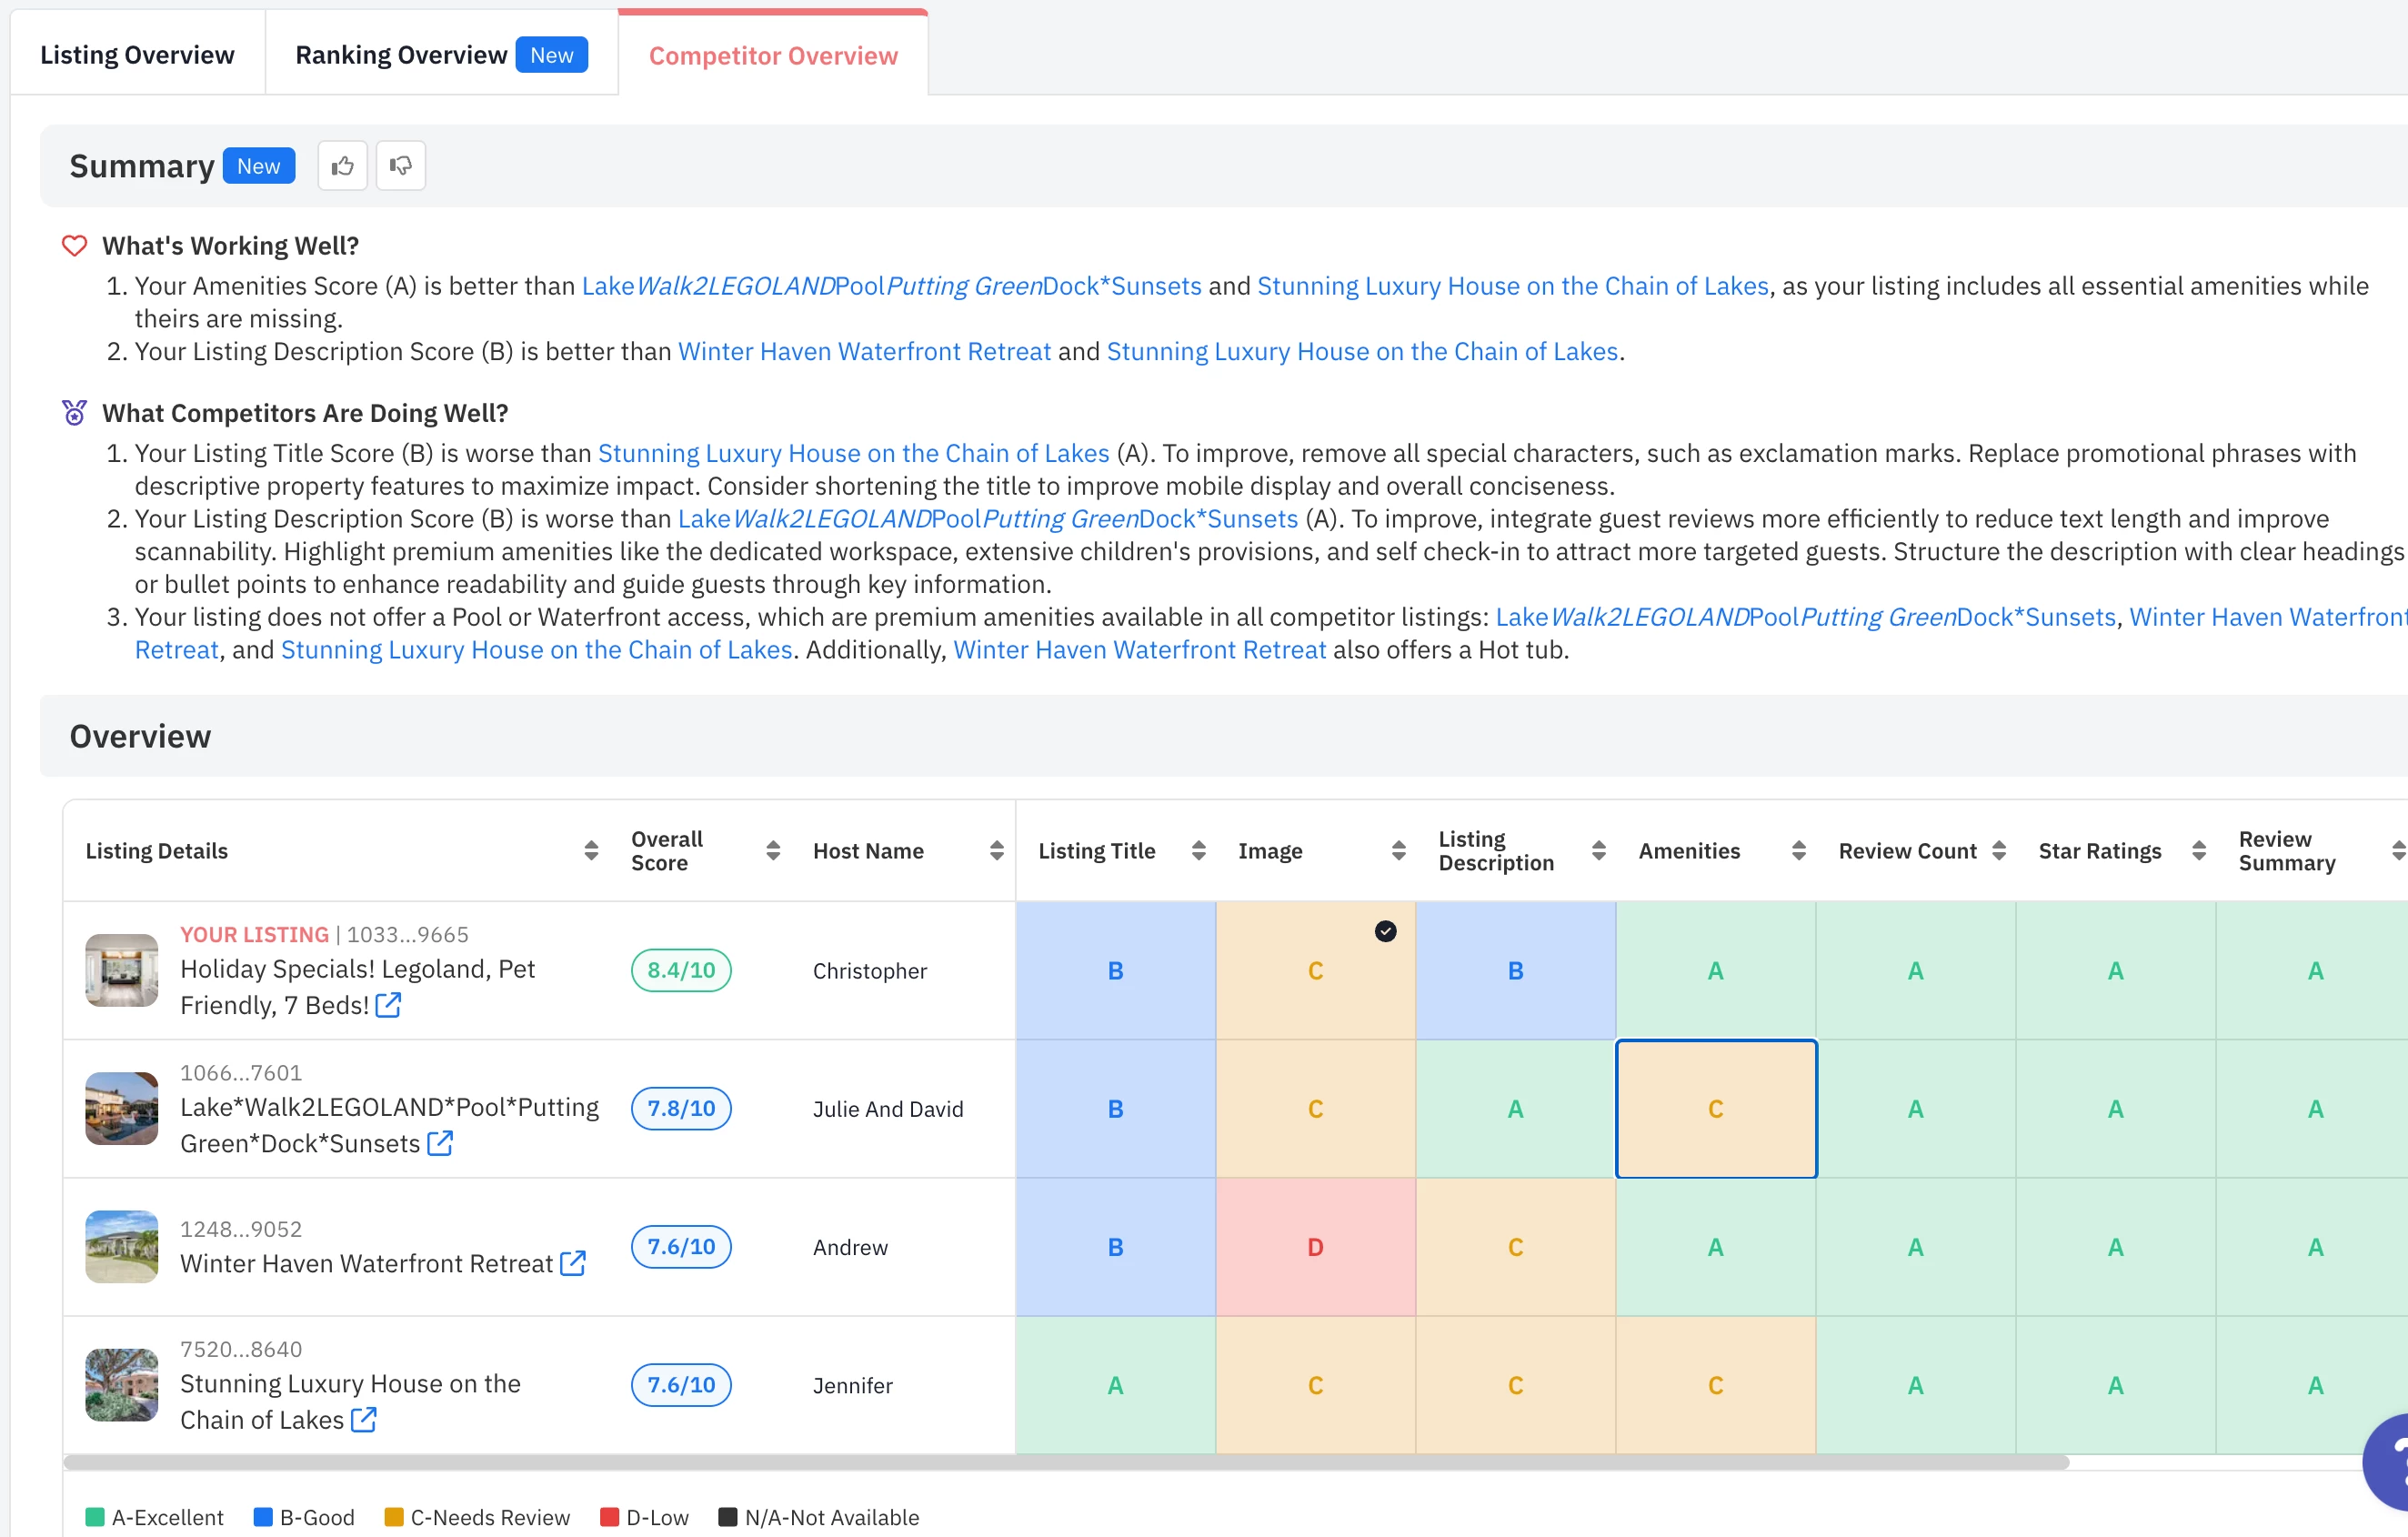
Task: Sort by Host Name column arrows
Action: (996, 851)
